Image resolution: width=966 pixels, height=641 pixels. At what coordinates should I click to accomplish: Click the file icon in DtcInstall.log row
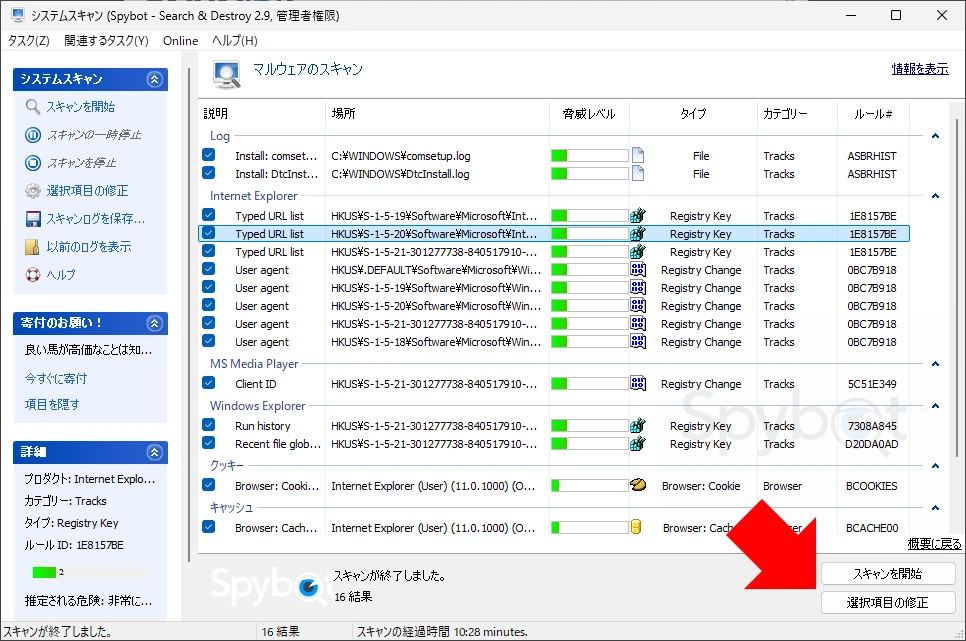638,174
